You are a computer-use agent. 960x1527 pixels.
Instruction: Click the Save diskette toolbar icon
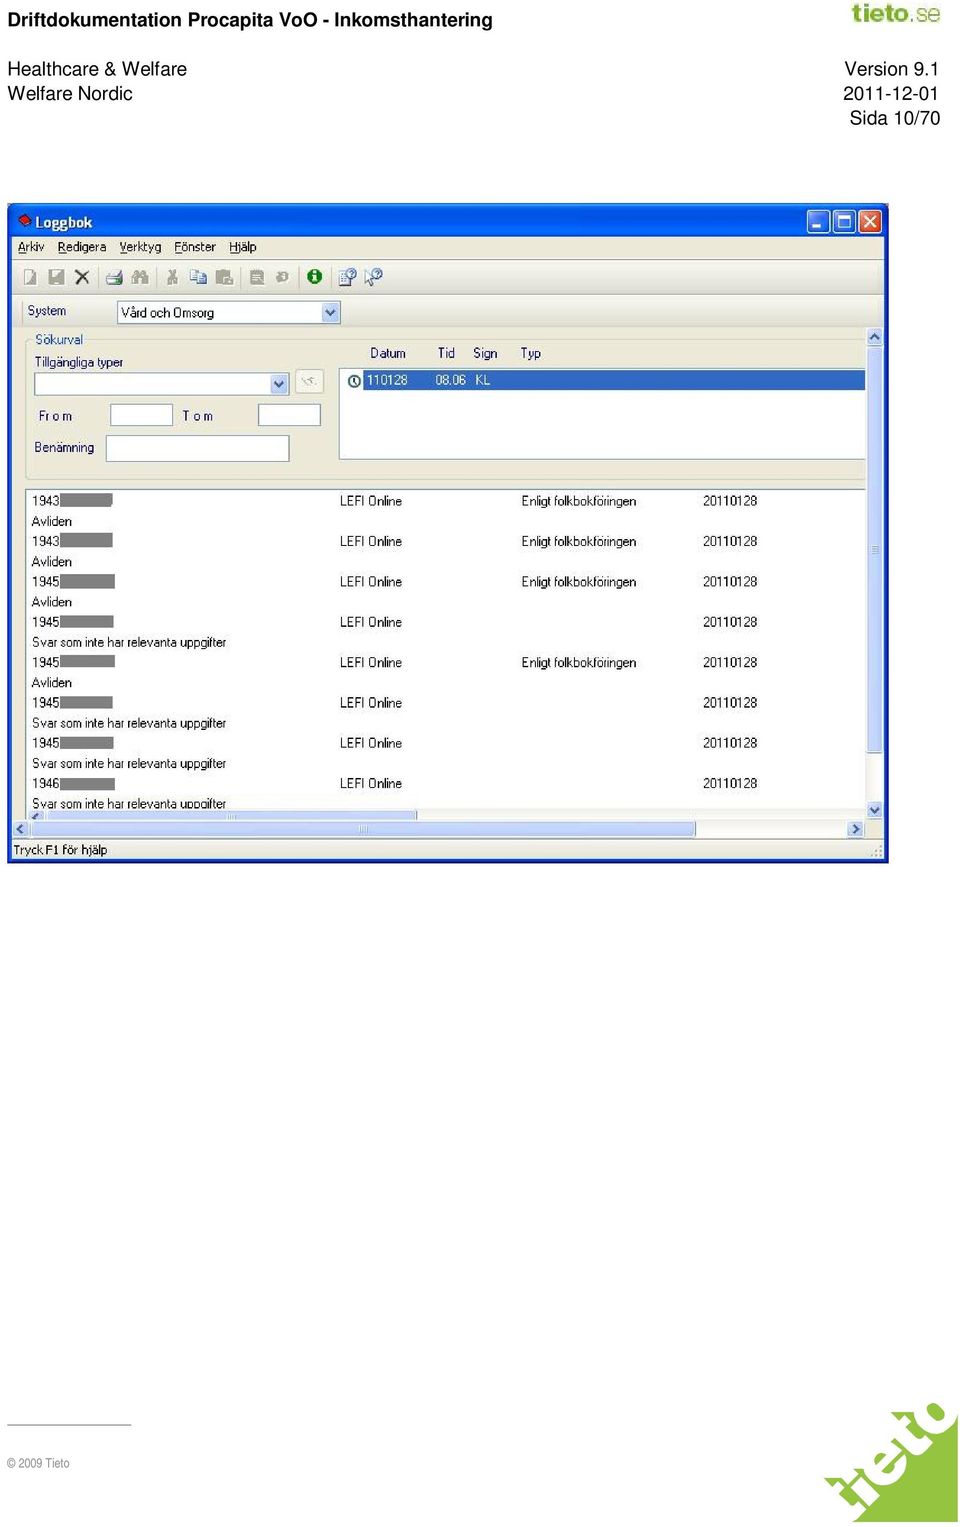tap(56, 278)
